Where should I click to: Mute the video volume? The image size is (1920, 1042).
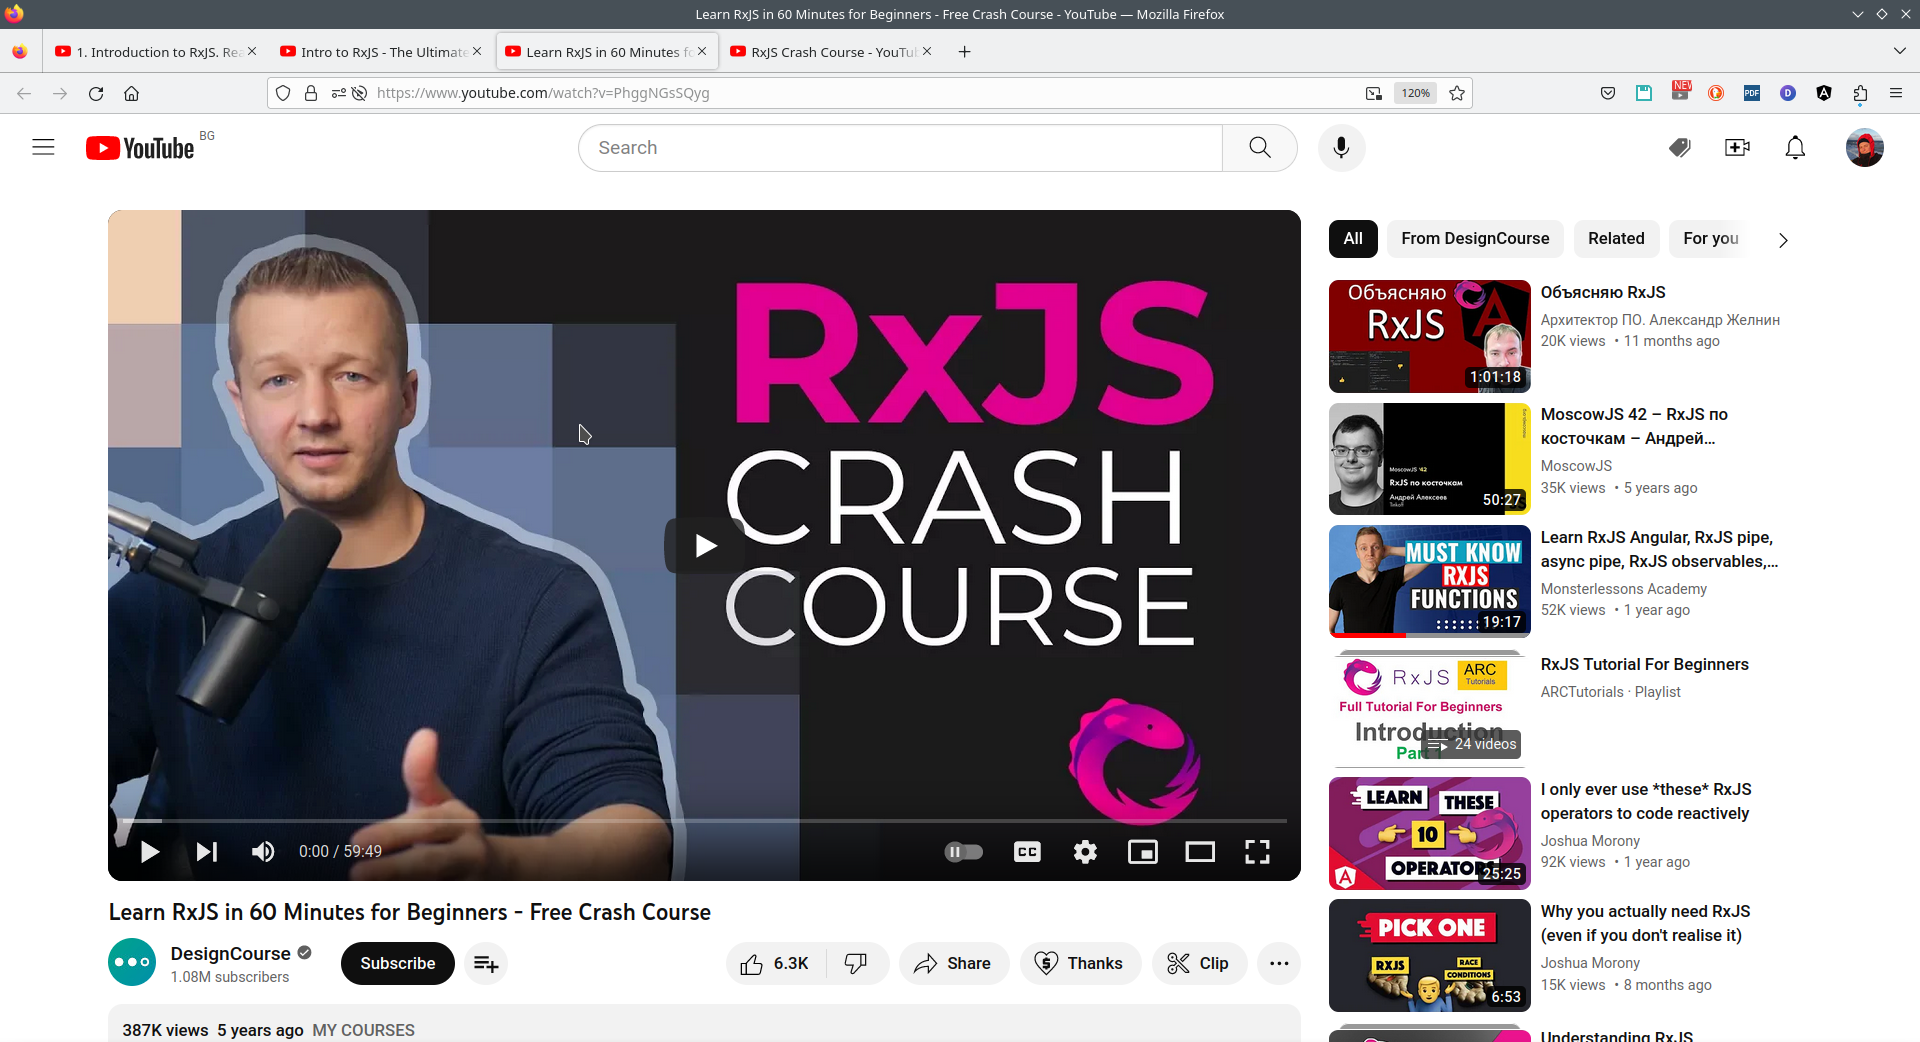click(x=263, y=851)
